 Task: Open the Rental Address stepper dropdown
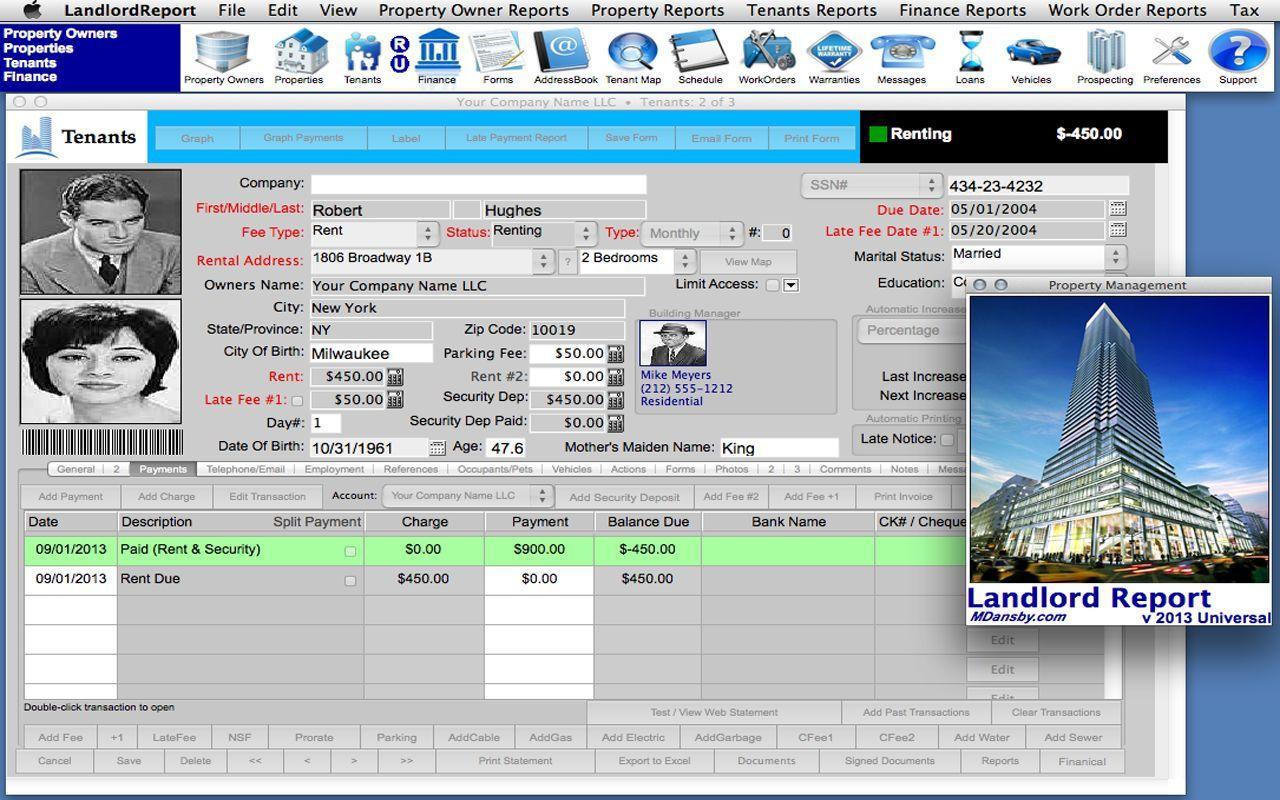pos(543,261)
